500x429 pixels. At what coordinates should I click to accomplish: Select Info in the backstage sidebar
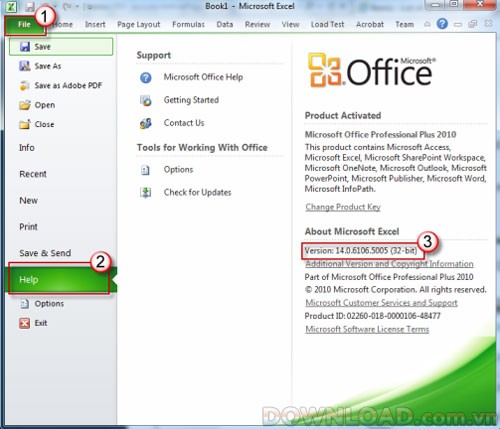click(27, 147)
